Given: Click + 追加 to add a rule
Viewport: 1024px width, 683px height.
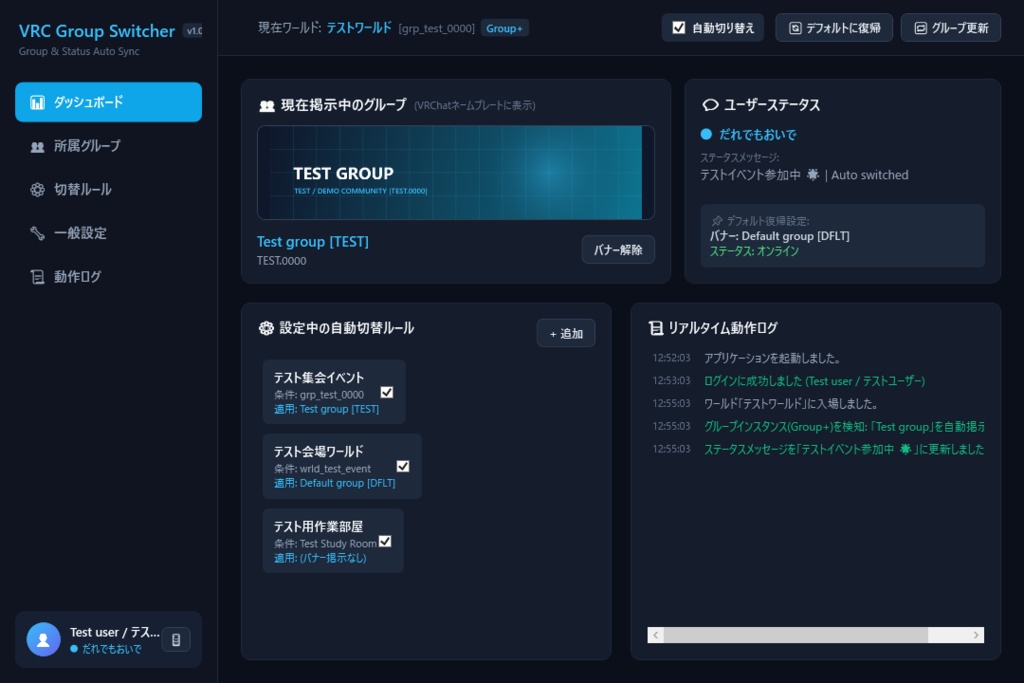Looking at the screenshot, I should (566, 333).
